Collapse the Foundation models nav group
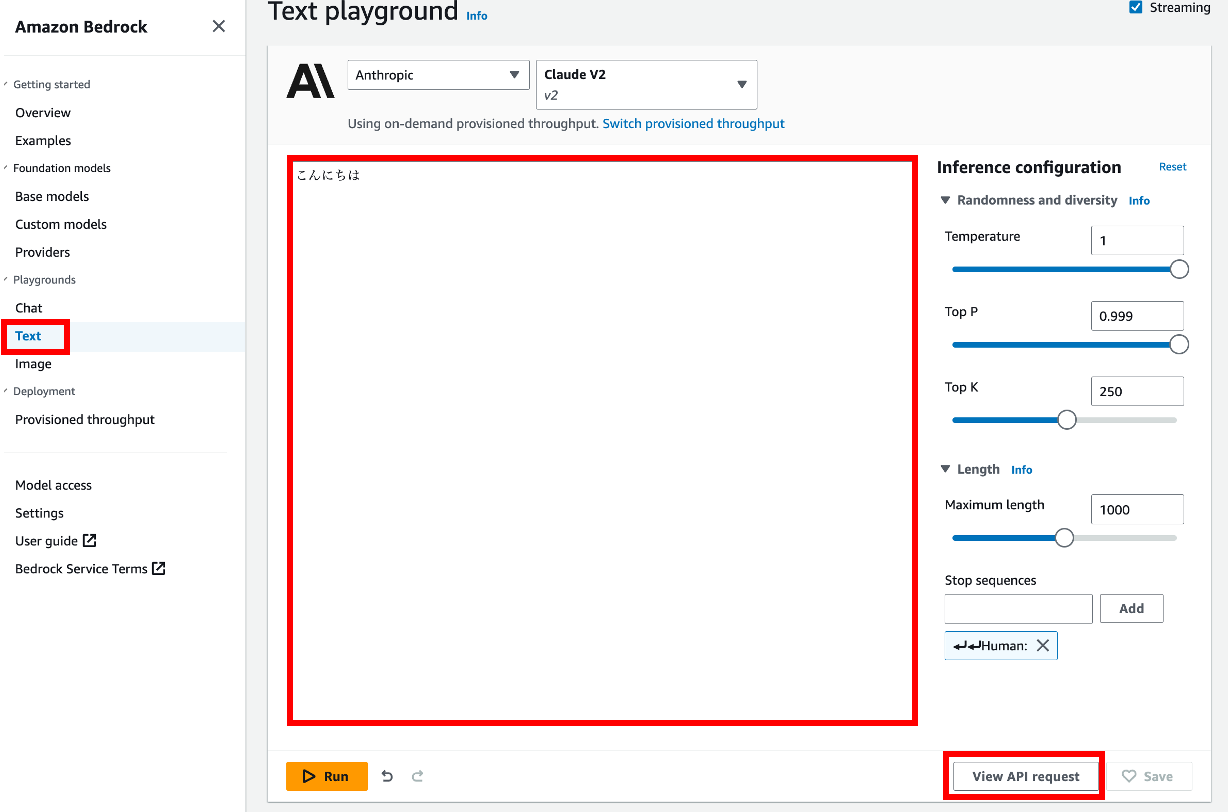 tap(6, 168)
